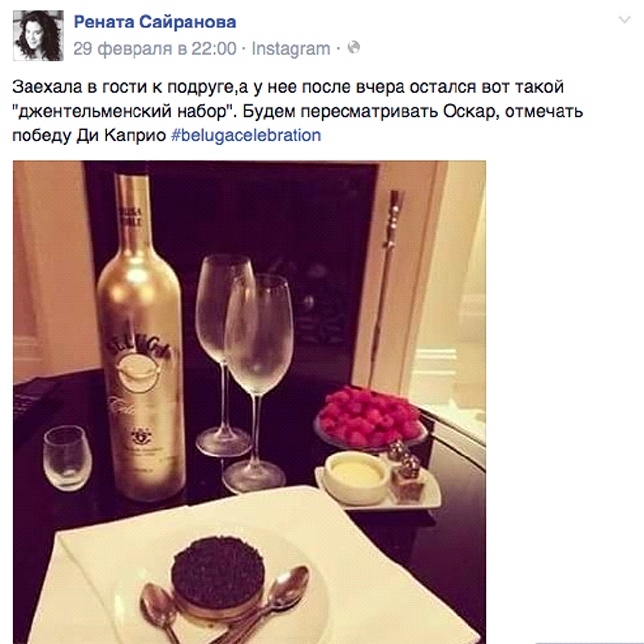Click the word Ди Каприо in the post
Image resolution: width=644 pixels, height=644 pixels.
pos(121,135)
